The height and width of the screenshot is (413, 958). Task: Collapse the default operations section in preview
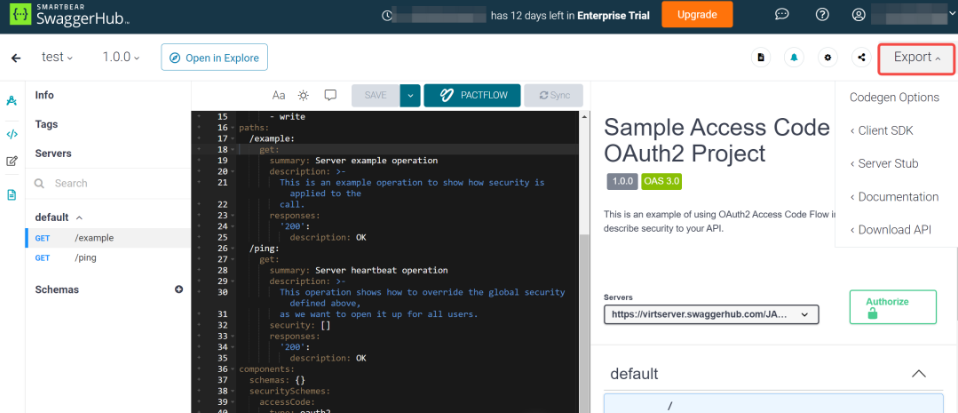coord(918,374)
